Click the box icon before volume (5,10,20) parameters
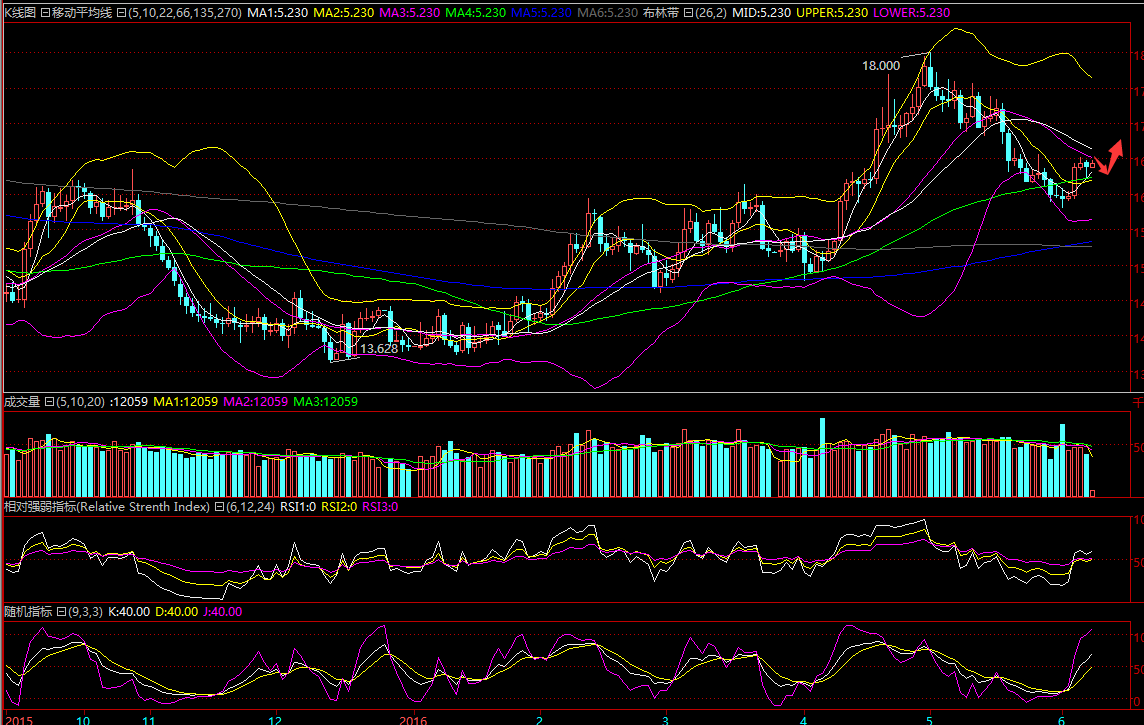The height and width of the screenshot is (725, 1144). 50,402
